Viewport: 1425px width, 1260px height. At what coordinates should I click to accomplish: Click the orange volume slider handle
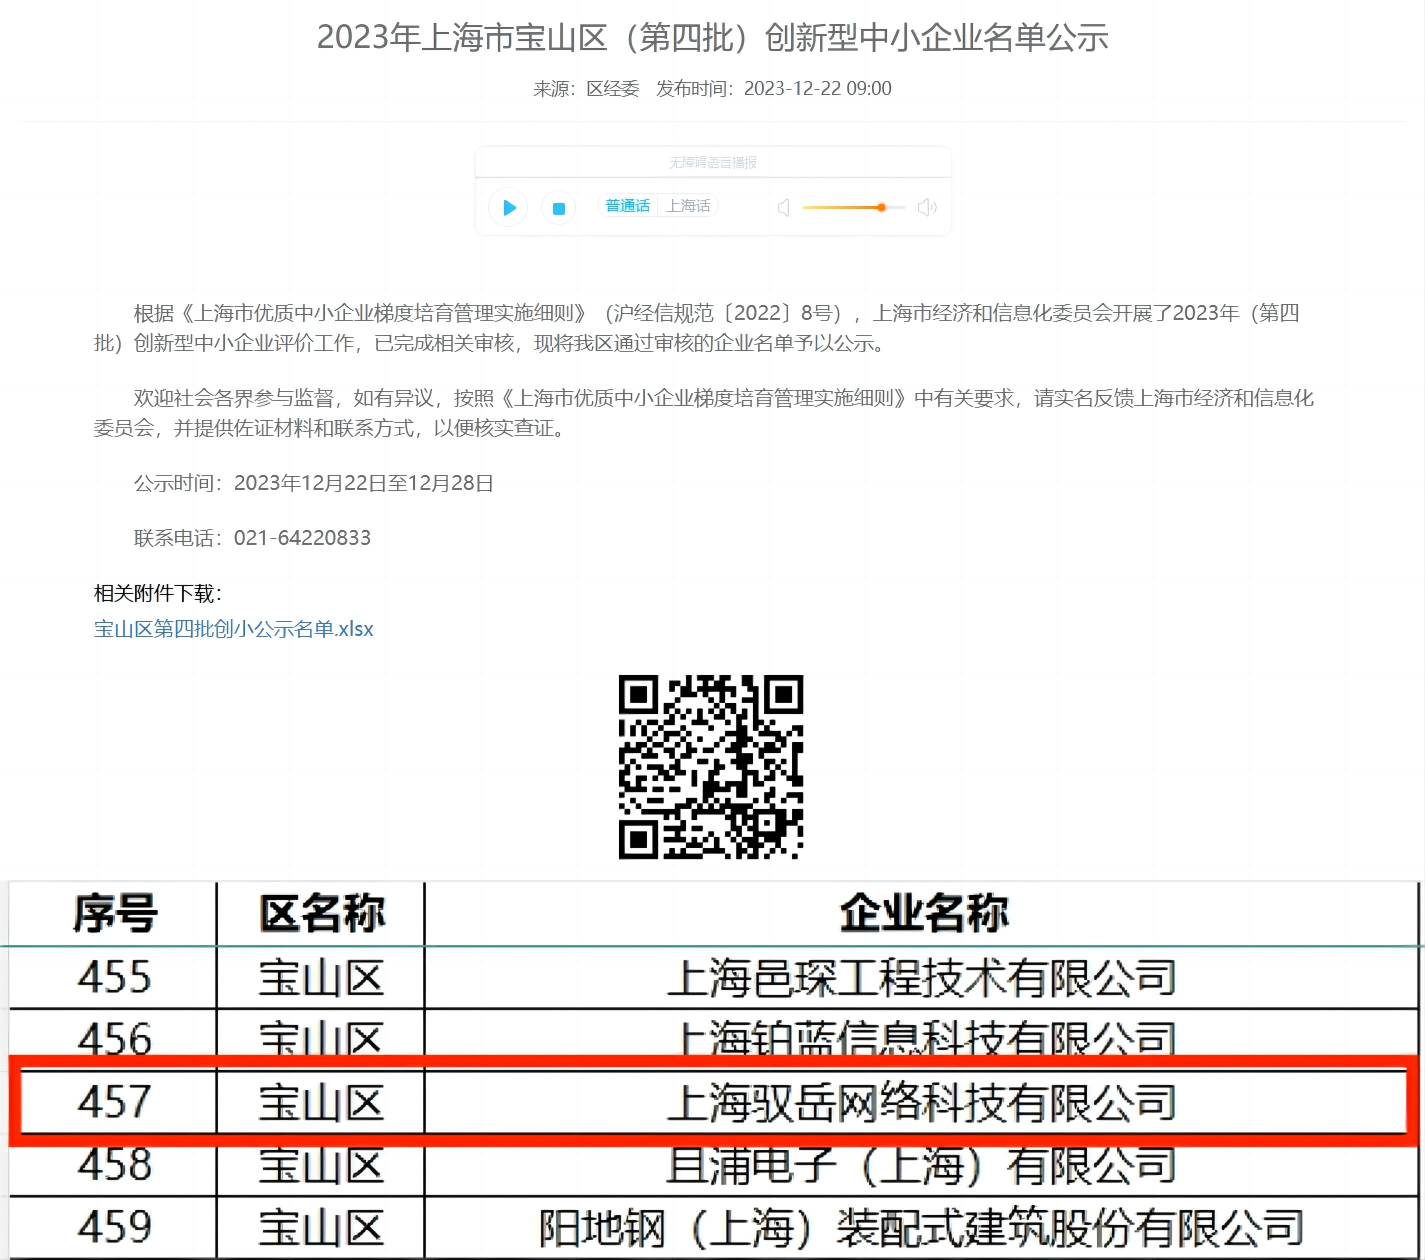[x=881, y=207]
